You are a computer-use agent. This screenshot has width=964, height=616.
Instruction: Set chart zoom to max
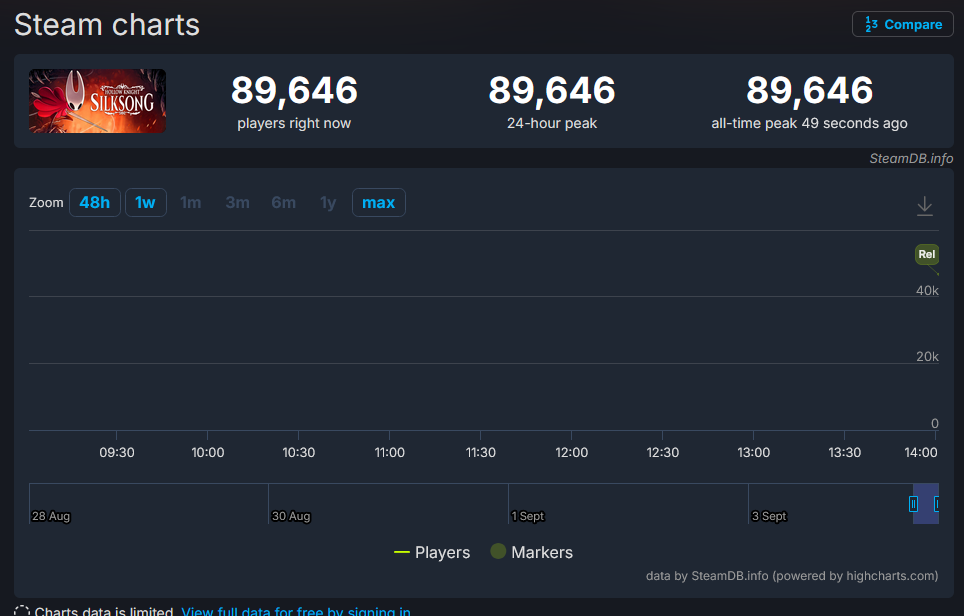tap(379, 202)
